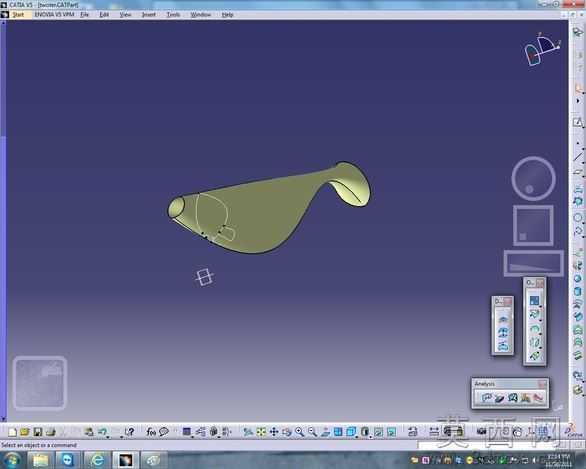586x469 pixels.
Task: Click the Normal View icon
Action: 326,432
